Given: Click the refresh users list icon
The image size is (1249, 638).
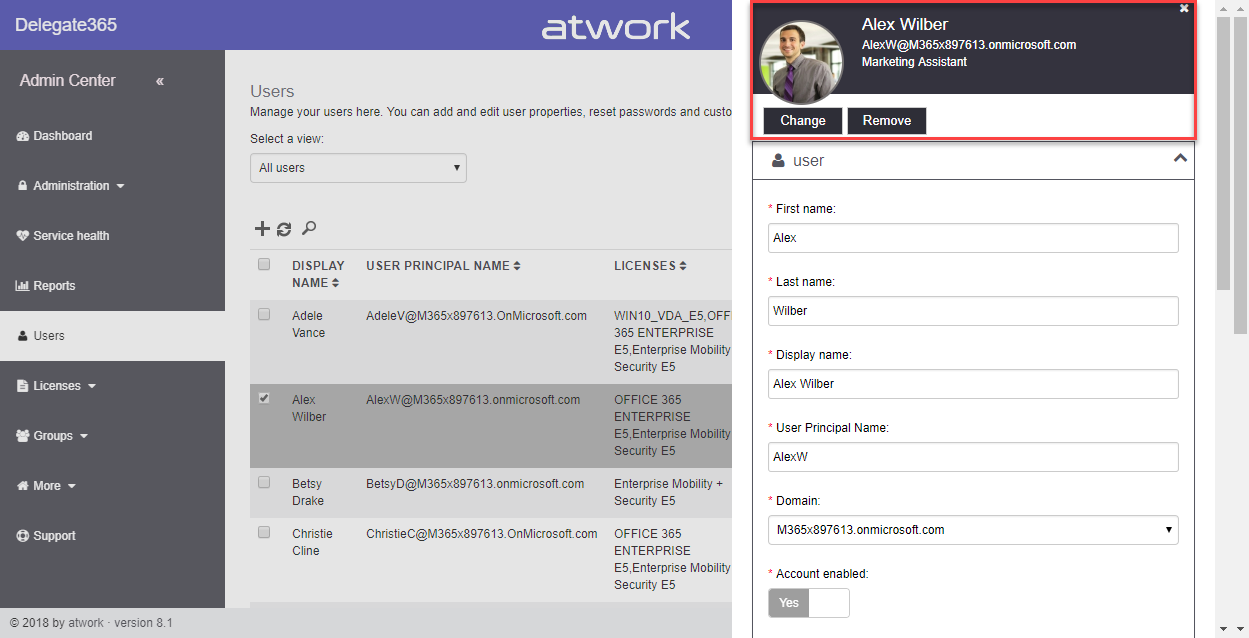Looking at the screenshot, I should (284, 229).
